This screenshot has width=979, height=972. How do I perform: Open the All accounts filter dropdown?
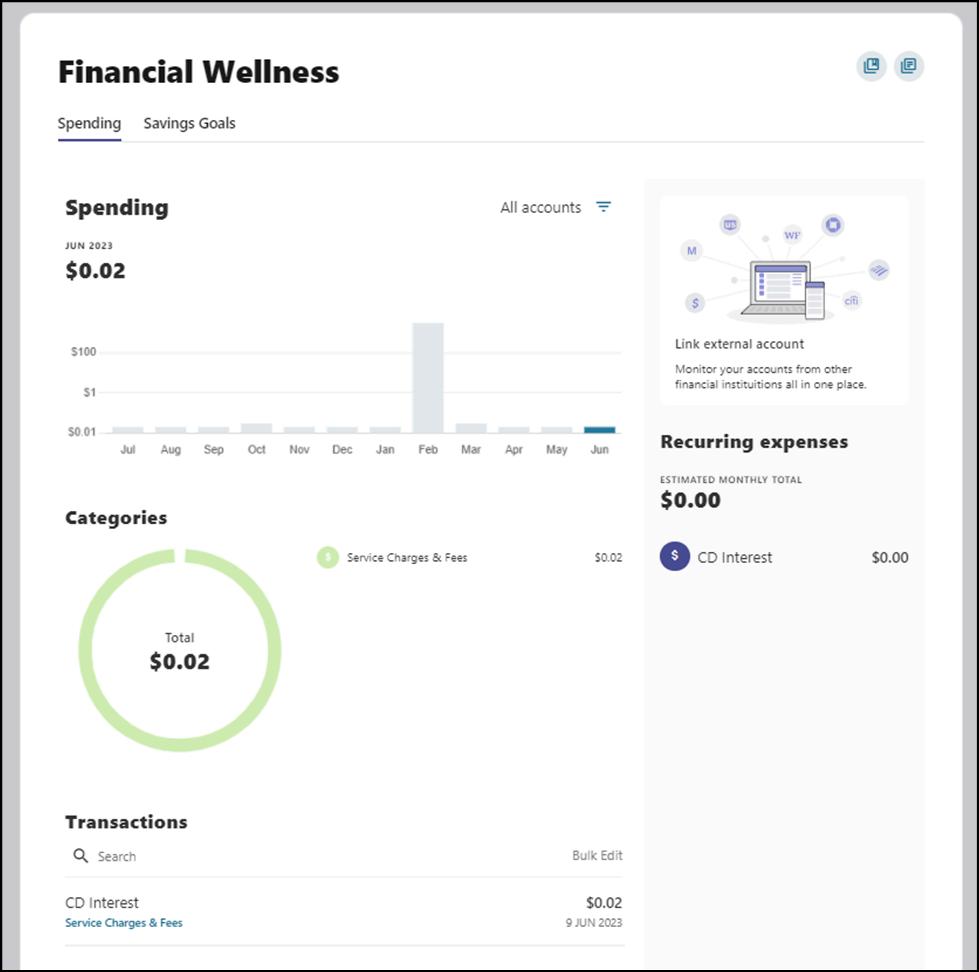click(x=541, y=207)
